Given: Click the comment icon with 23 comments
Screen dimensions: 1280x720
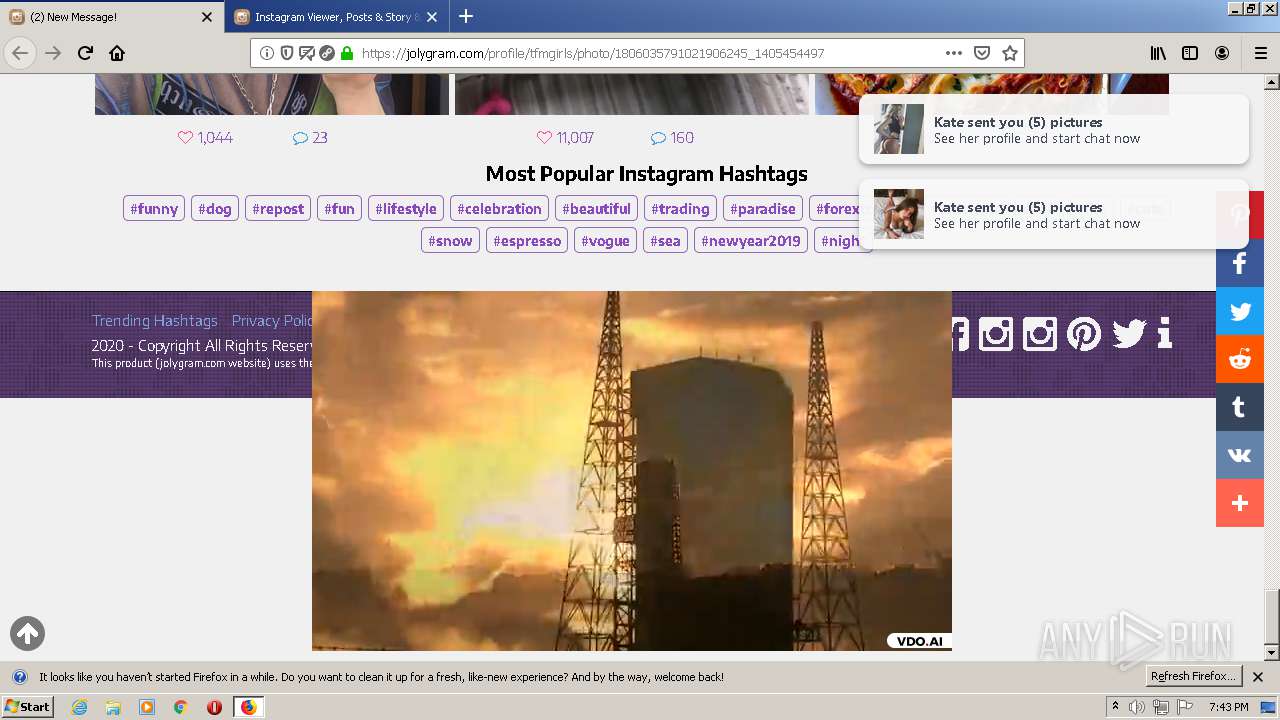Looking at the screenshot, I should pyautogui.click(x=300, y=138).
